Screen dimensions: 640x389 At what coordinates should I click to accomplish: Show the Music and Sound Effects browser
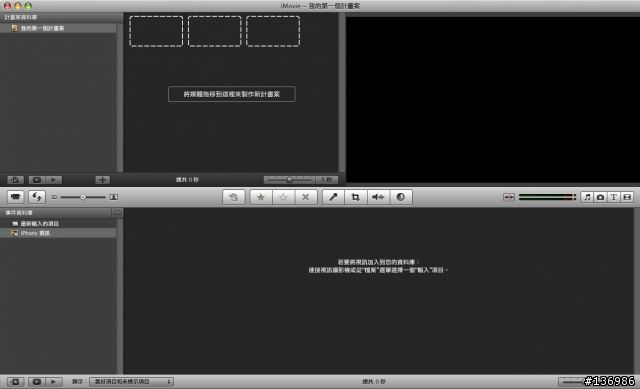click(587, 197)
